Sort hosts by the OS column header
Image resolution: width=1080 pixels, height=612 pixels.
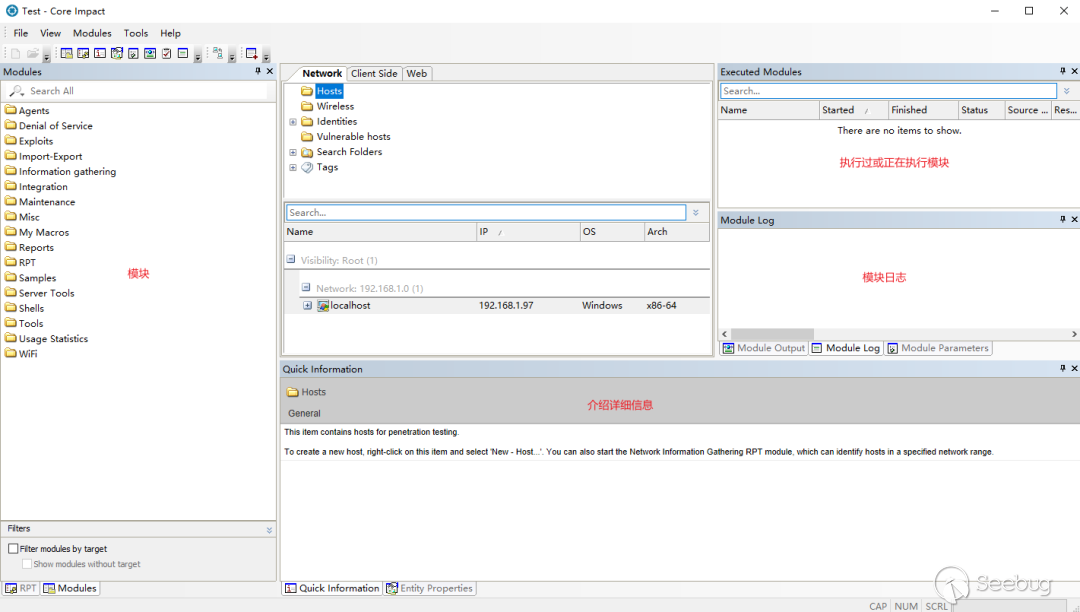[612, 232]
